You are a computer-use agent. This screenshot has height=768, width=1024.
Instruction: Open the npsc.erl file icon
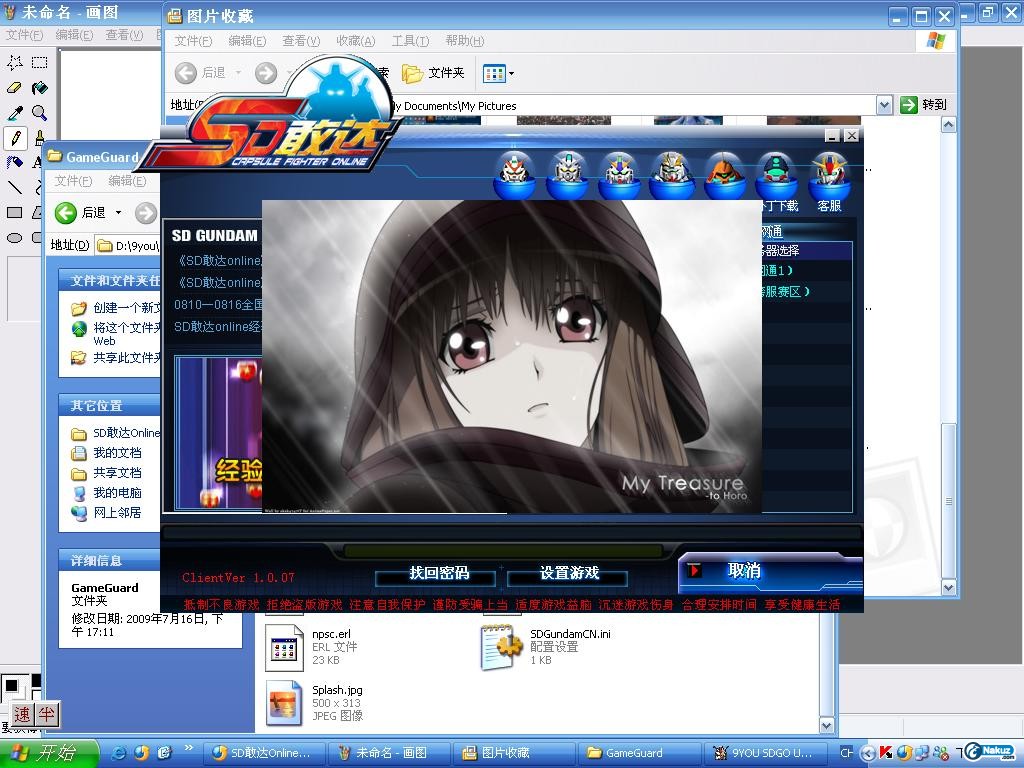coord(284,648)
